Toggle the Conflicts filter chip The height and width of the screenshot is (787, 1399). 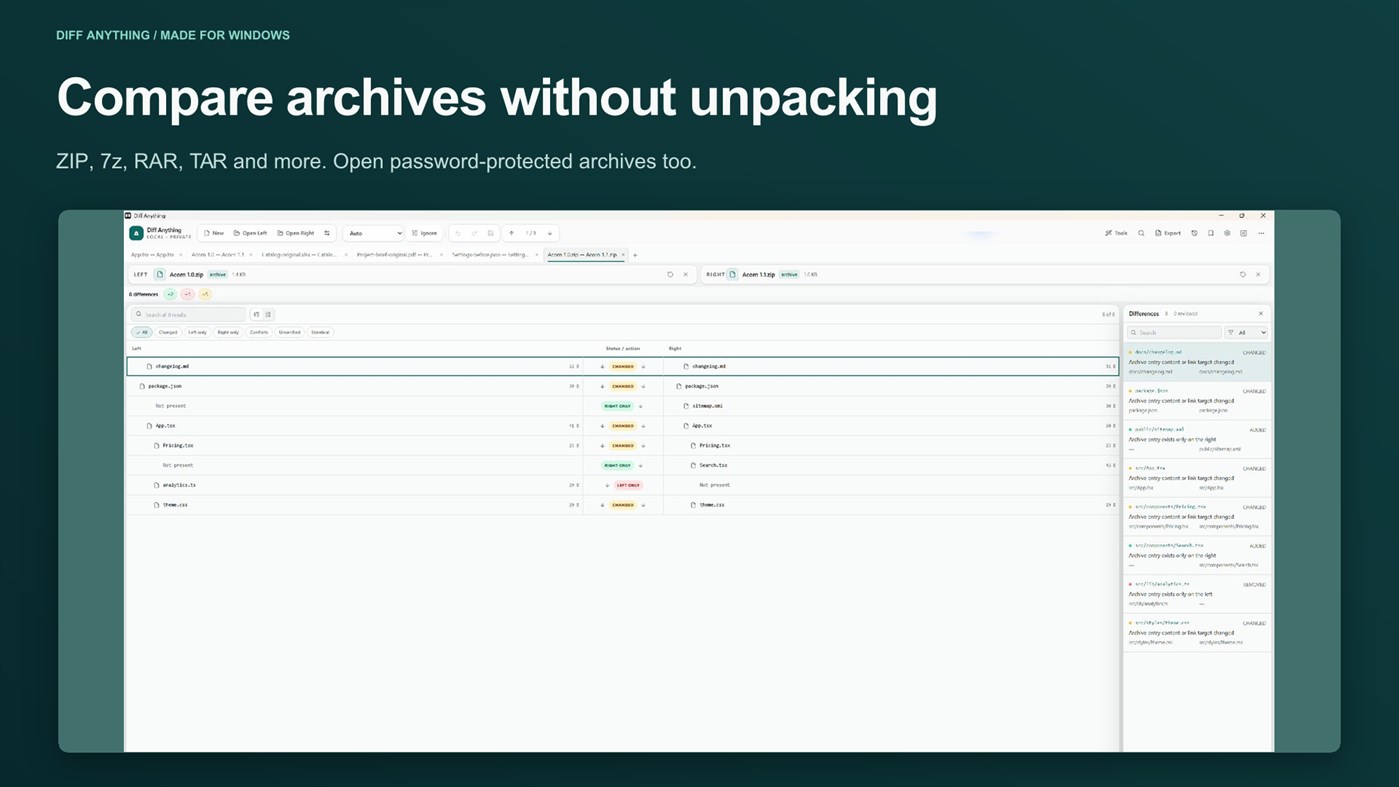click(x=259, y=332)
